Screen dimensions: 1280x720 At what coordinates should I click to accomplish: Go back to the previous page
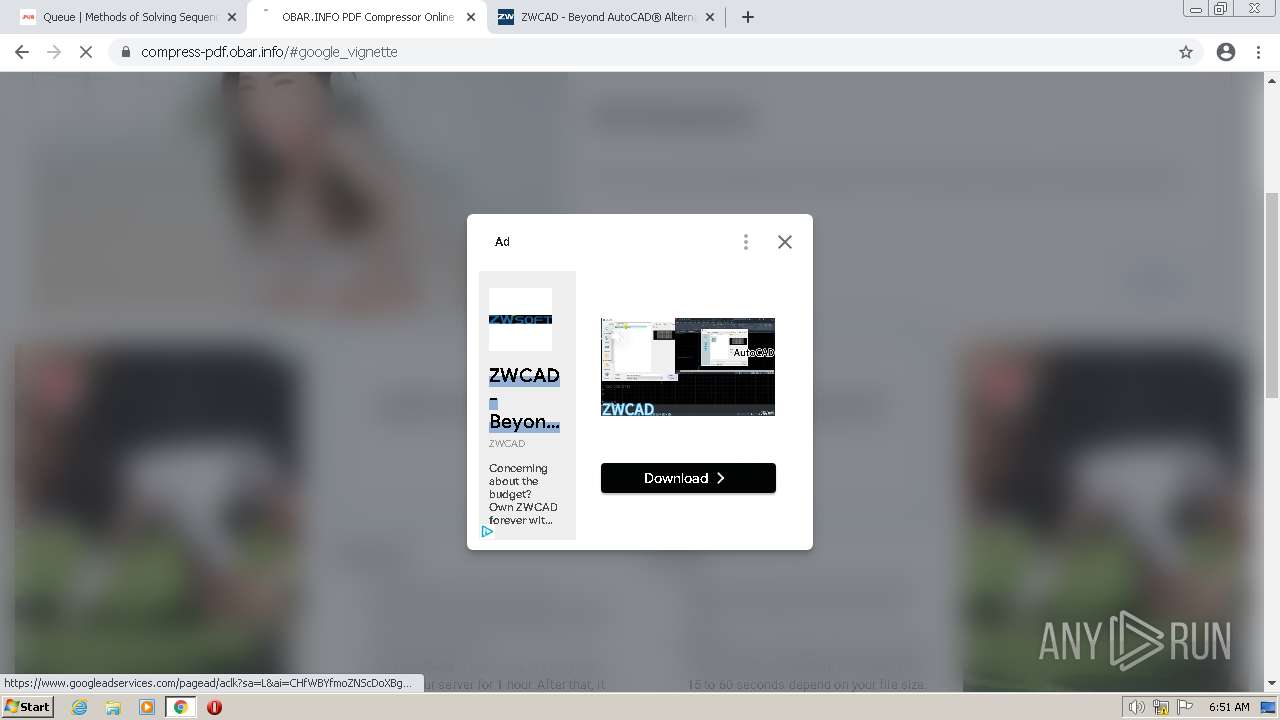click(x=22, y=52)
